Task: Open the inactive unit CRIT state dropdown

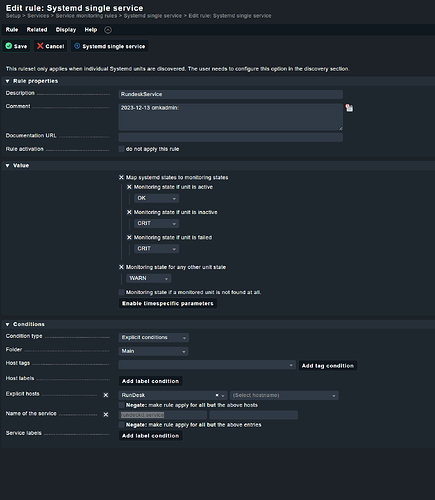Action: 156,223
